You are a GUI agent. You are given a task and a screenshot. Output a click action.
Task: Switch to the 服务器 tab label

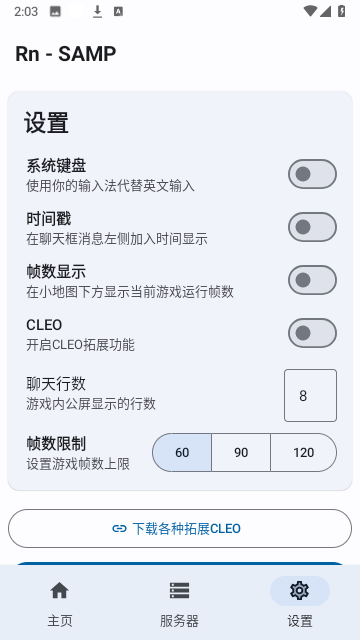(x=179, y=621)
